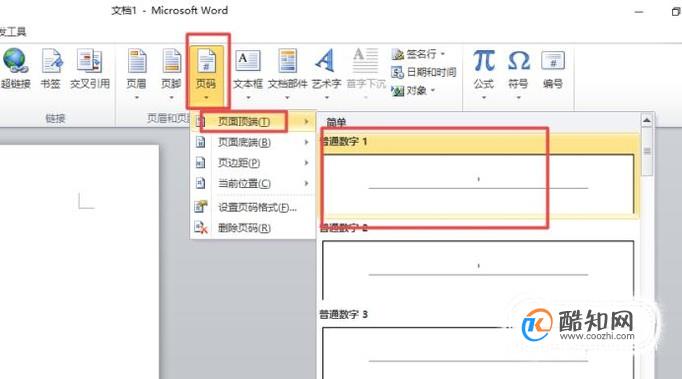Open dropdown arrow under 文本框
Viewport: 682px width, 379px height.
coord(248,97)
